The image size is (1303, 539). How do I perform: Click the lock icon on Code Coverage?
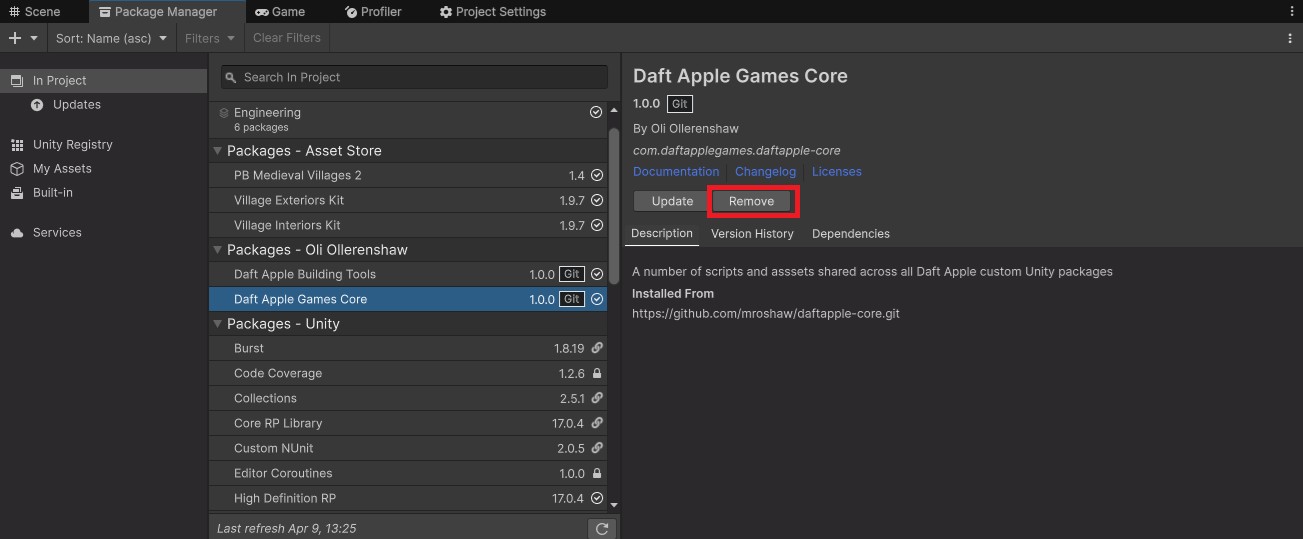tap(597, 373)
